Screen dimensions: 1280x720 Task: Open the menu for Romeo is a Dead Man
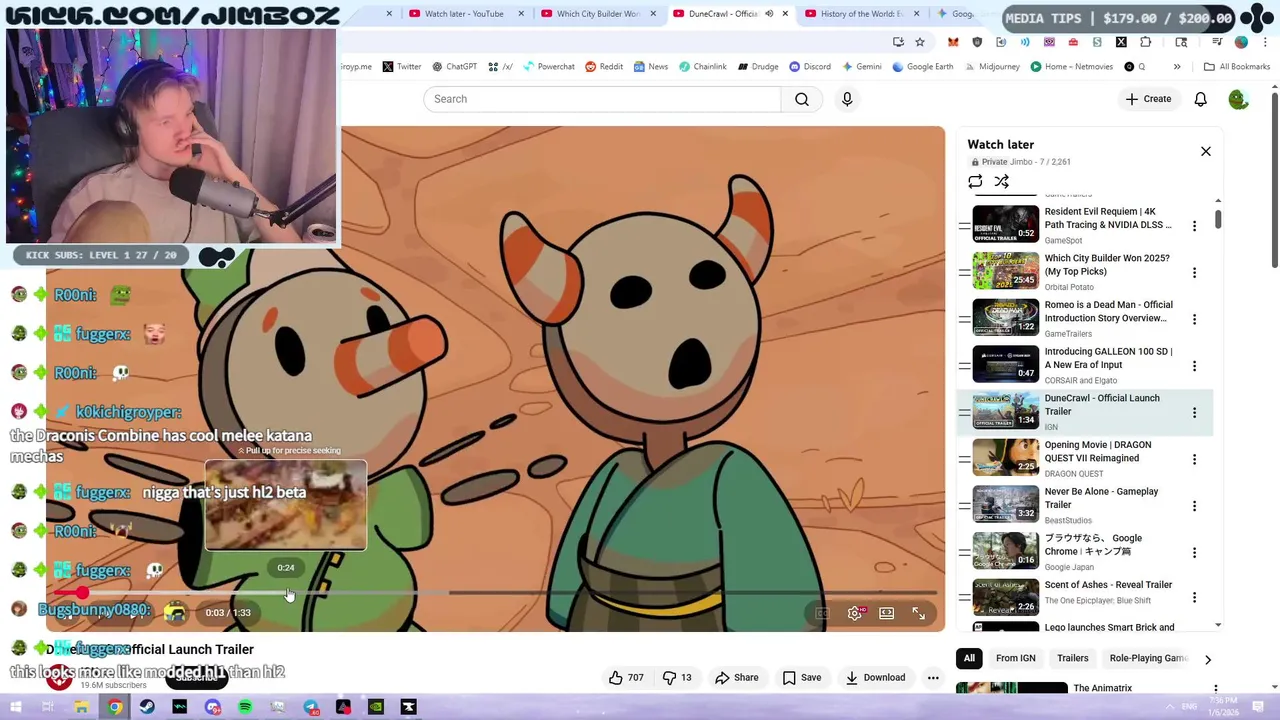coord(1194,319)
